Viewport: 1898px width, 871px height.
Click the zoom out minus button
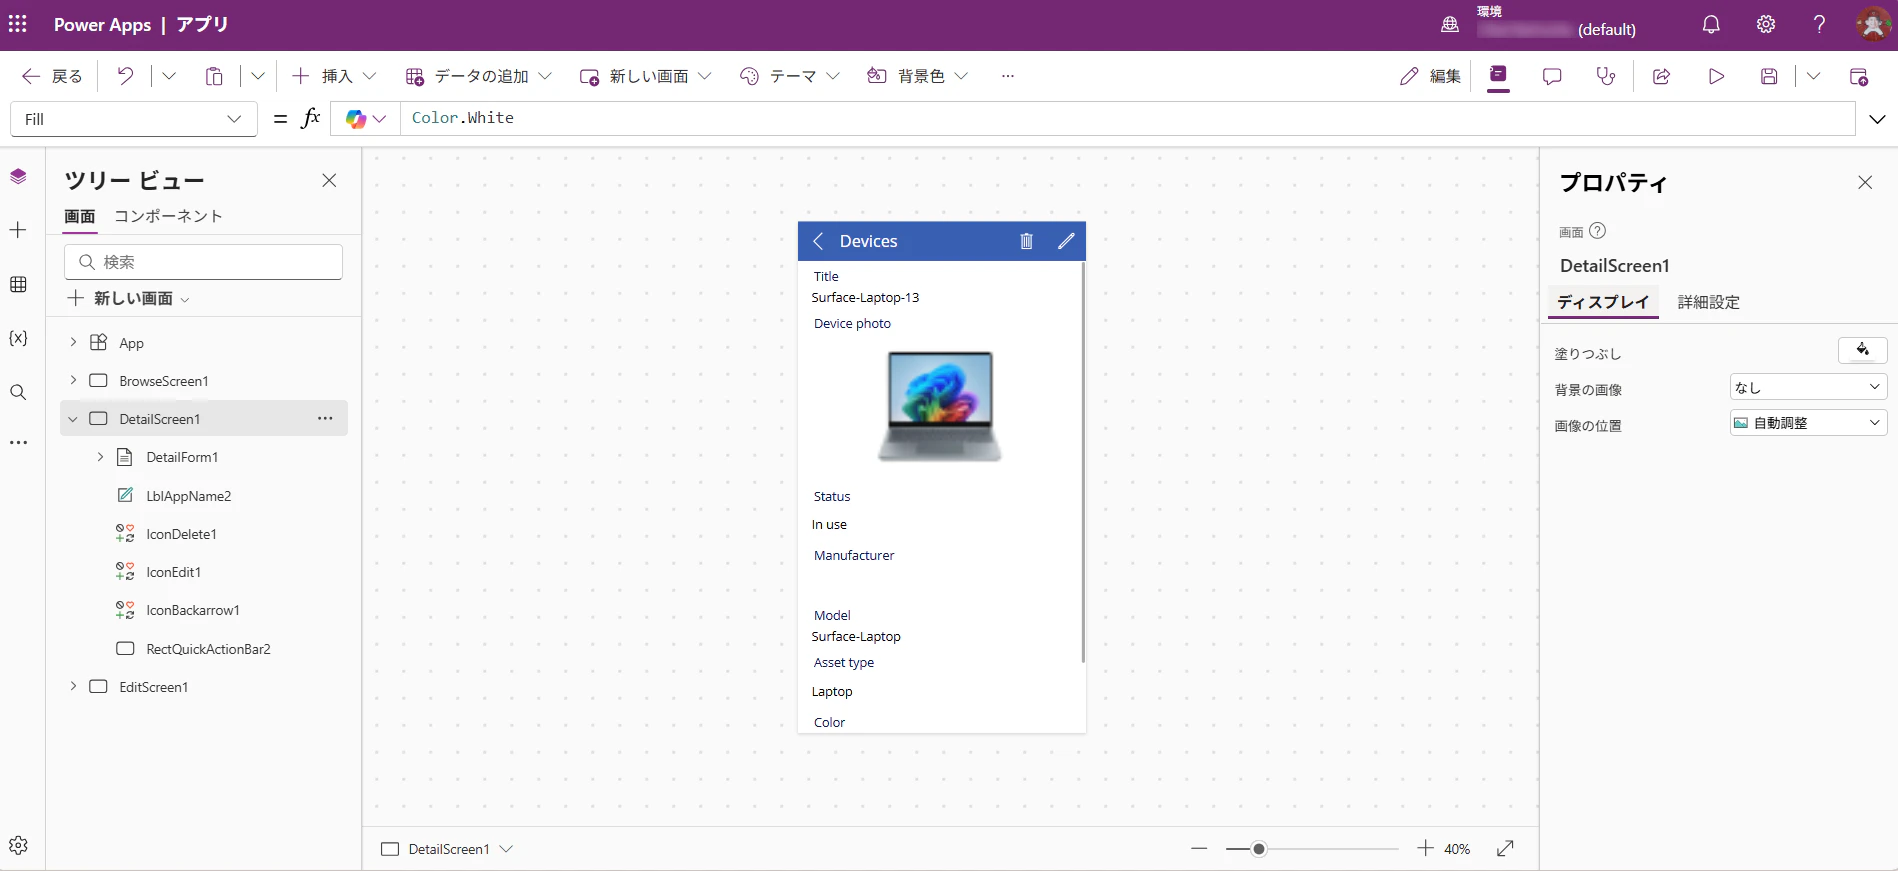[x=1199, y=849]
